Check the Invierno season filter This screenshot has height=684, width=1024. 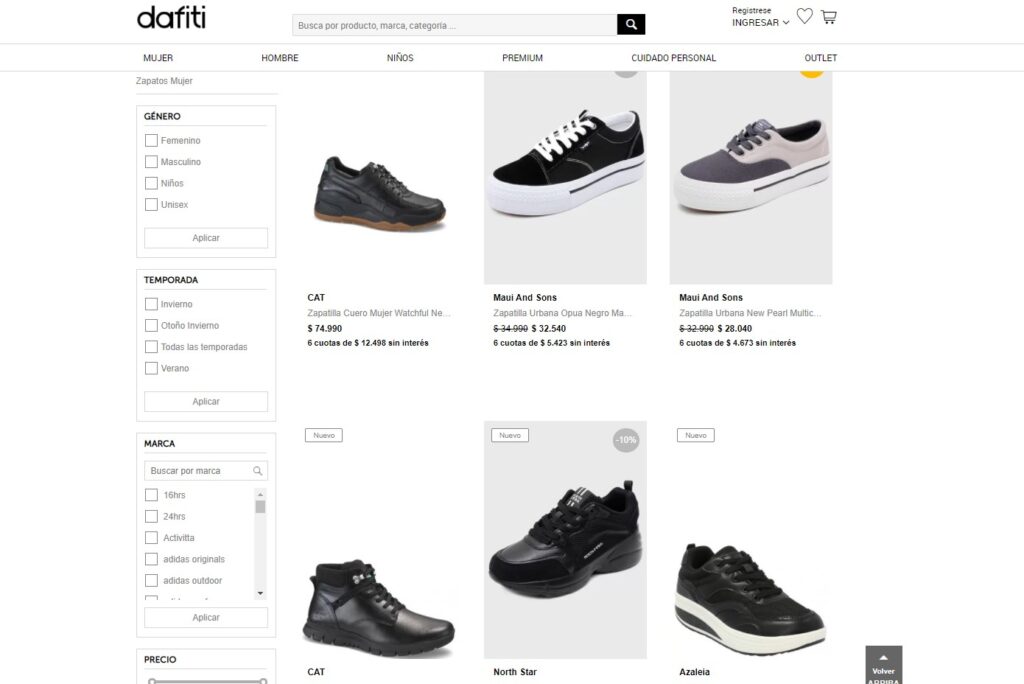151,304
